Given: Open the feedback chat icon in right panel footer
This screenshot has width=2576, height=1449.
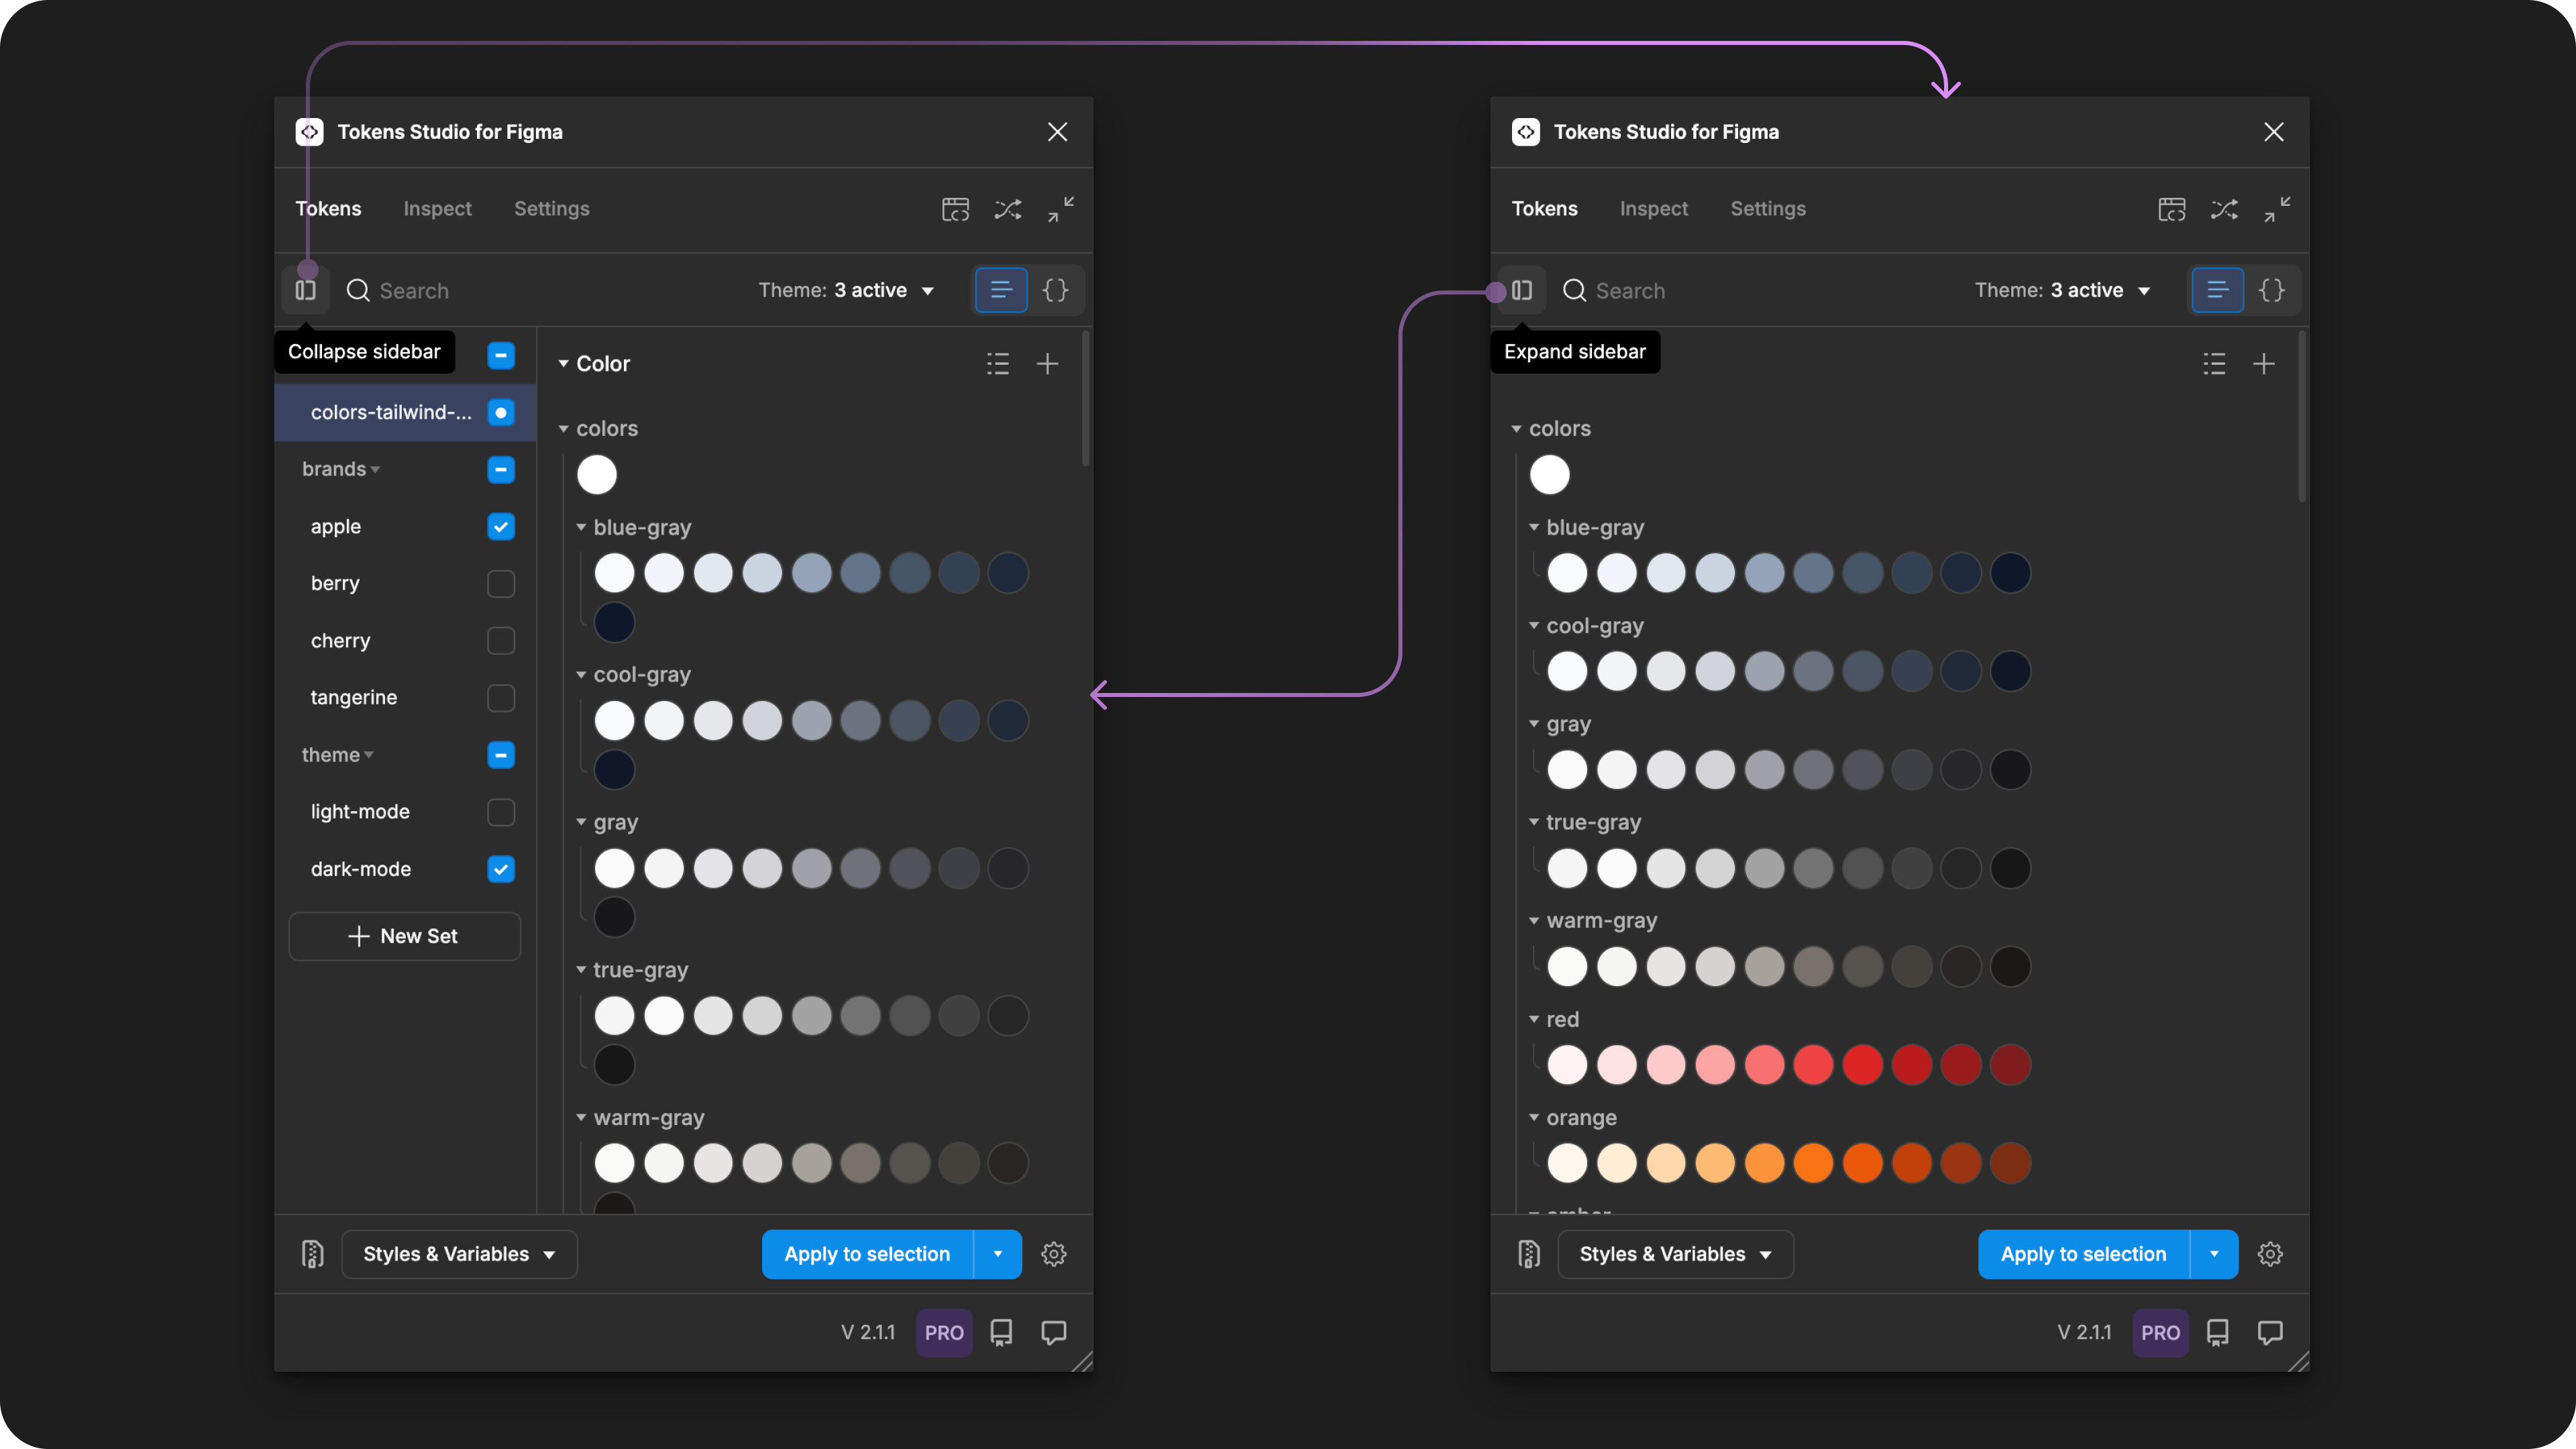Looking at the screenshot, I should point(2269,1332).
